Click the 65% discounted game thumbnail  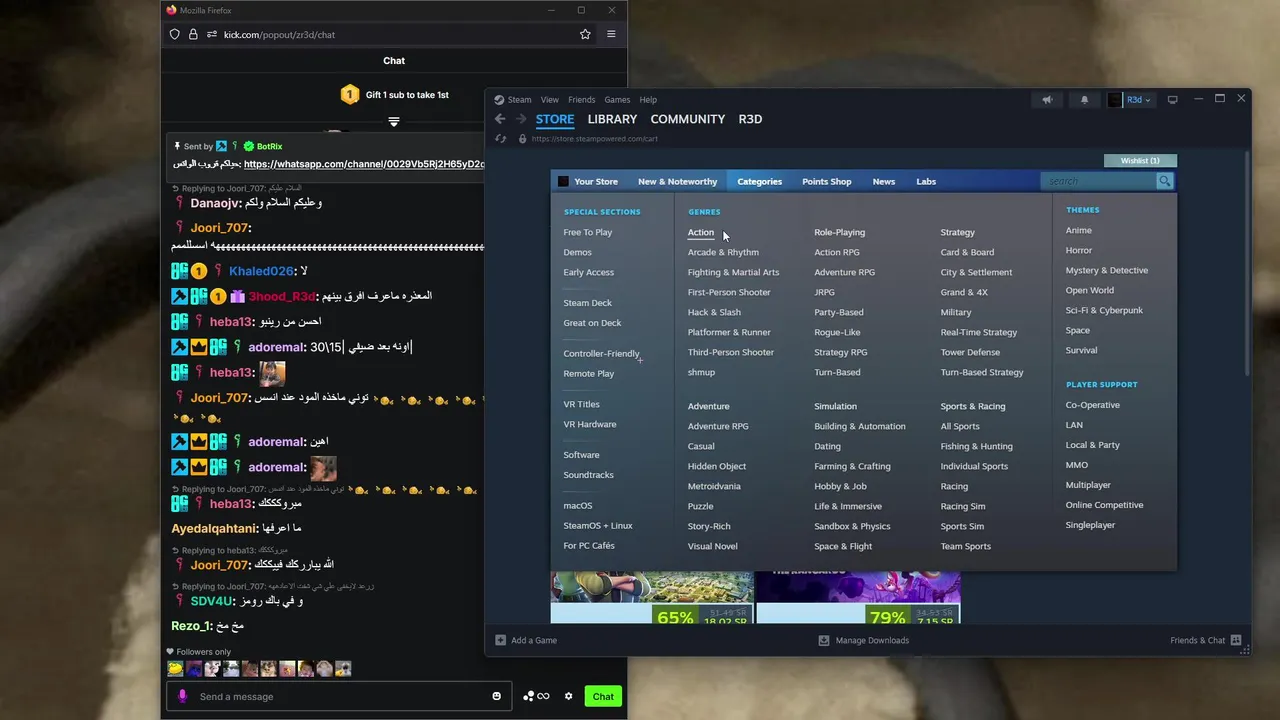(652, 598)
